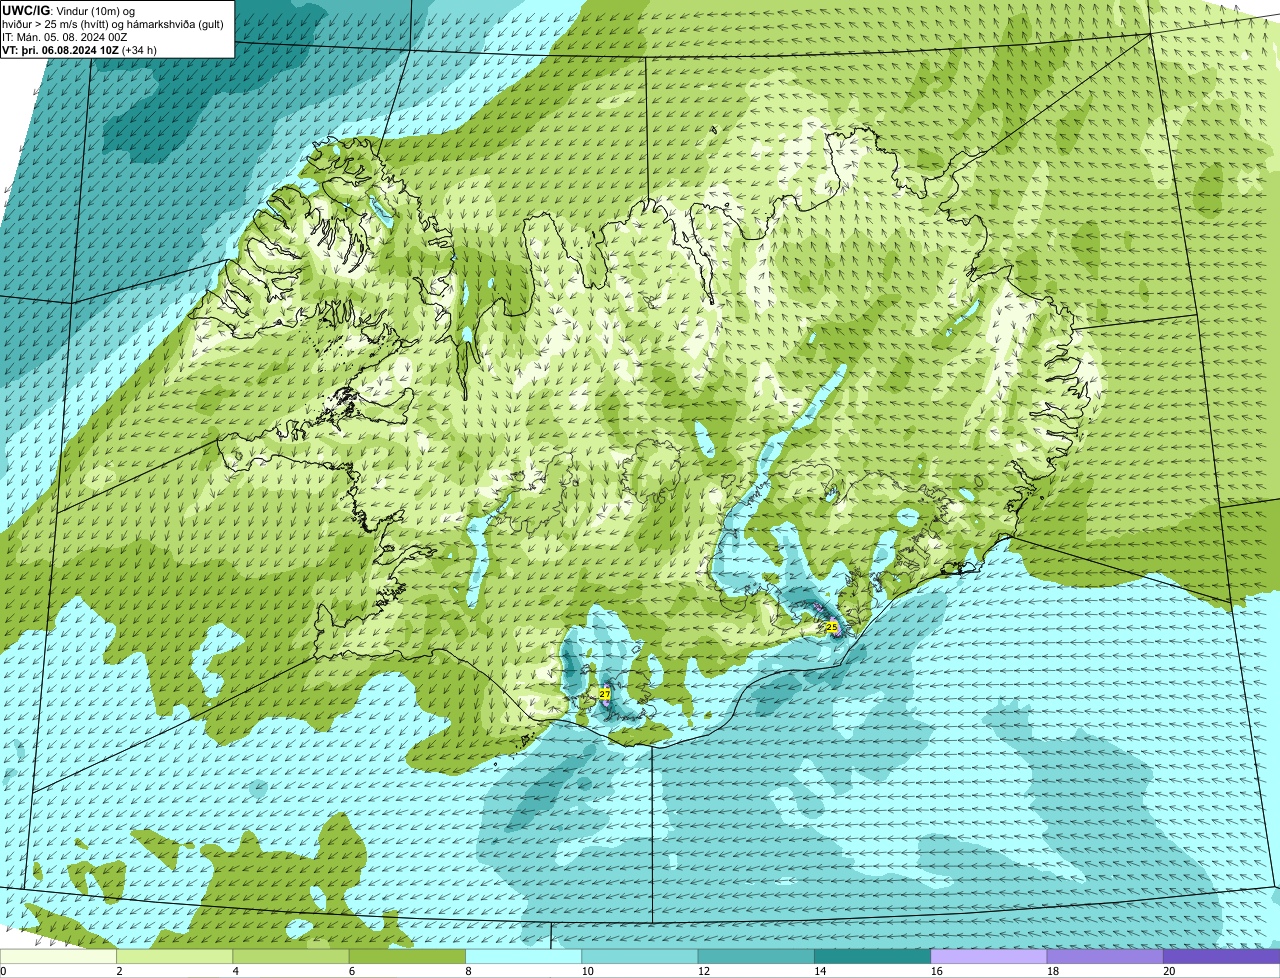
Task: Click the legend tick label 14
Action: pos(820,971)
